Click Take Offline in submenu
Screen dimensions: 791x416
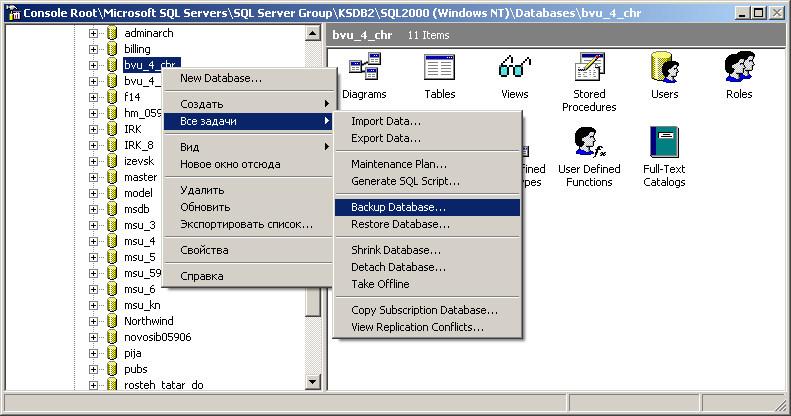(x=427, y=284)
